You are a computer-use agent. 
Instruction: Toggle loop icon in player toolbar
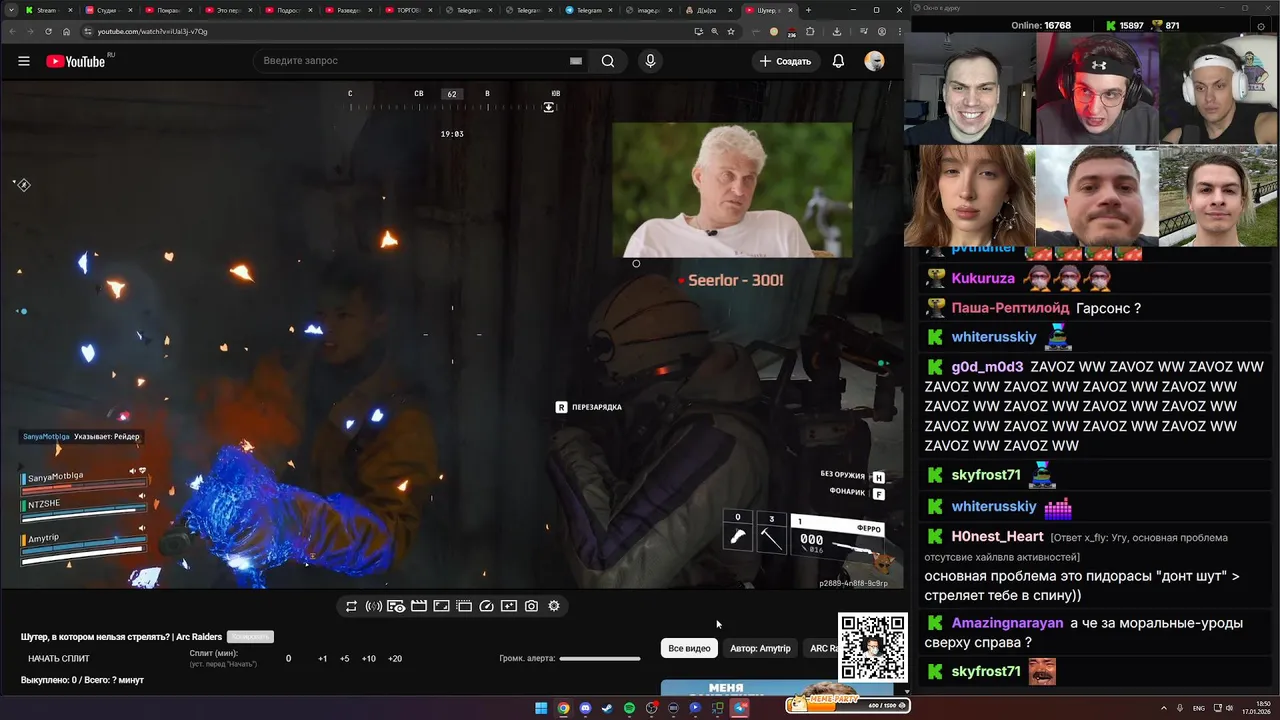tap(351, 606)
